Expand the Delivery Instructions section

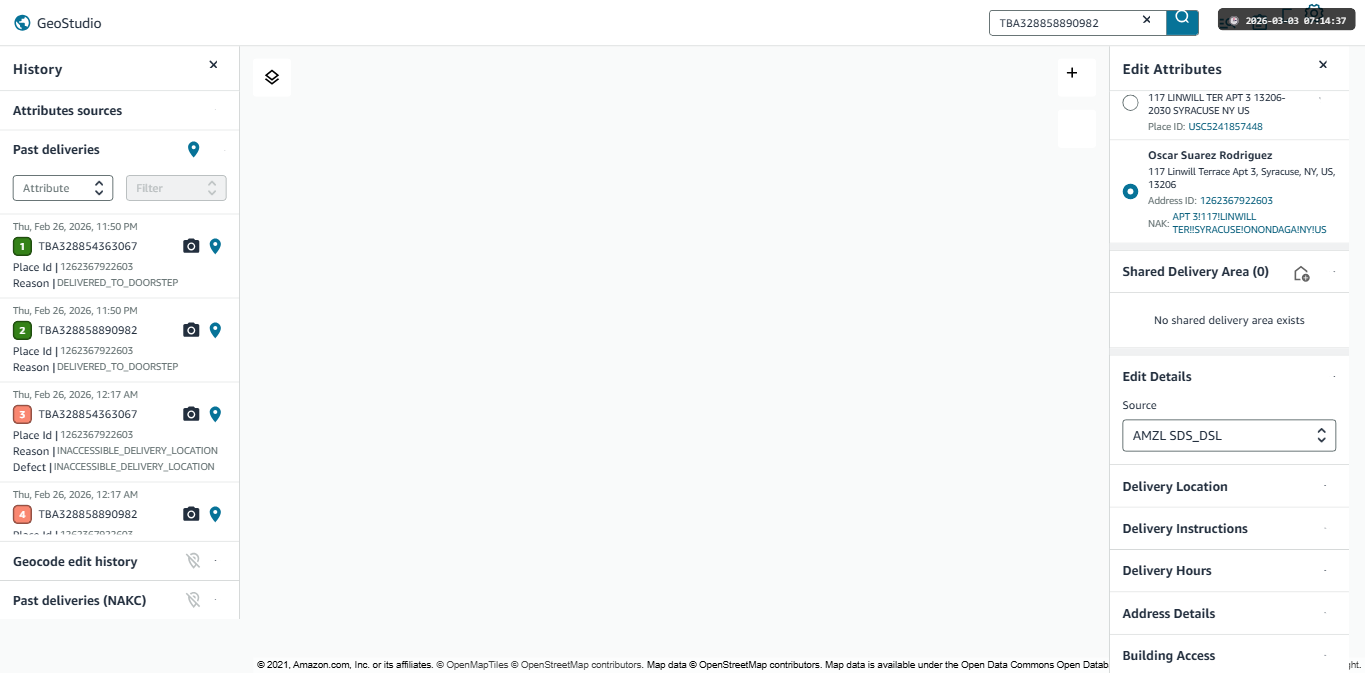click(x=1229, y=528)
